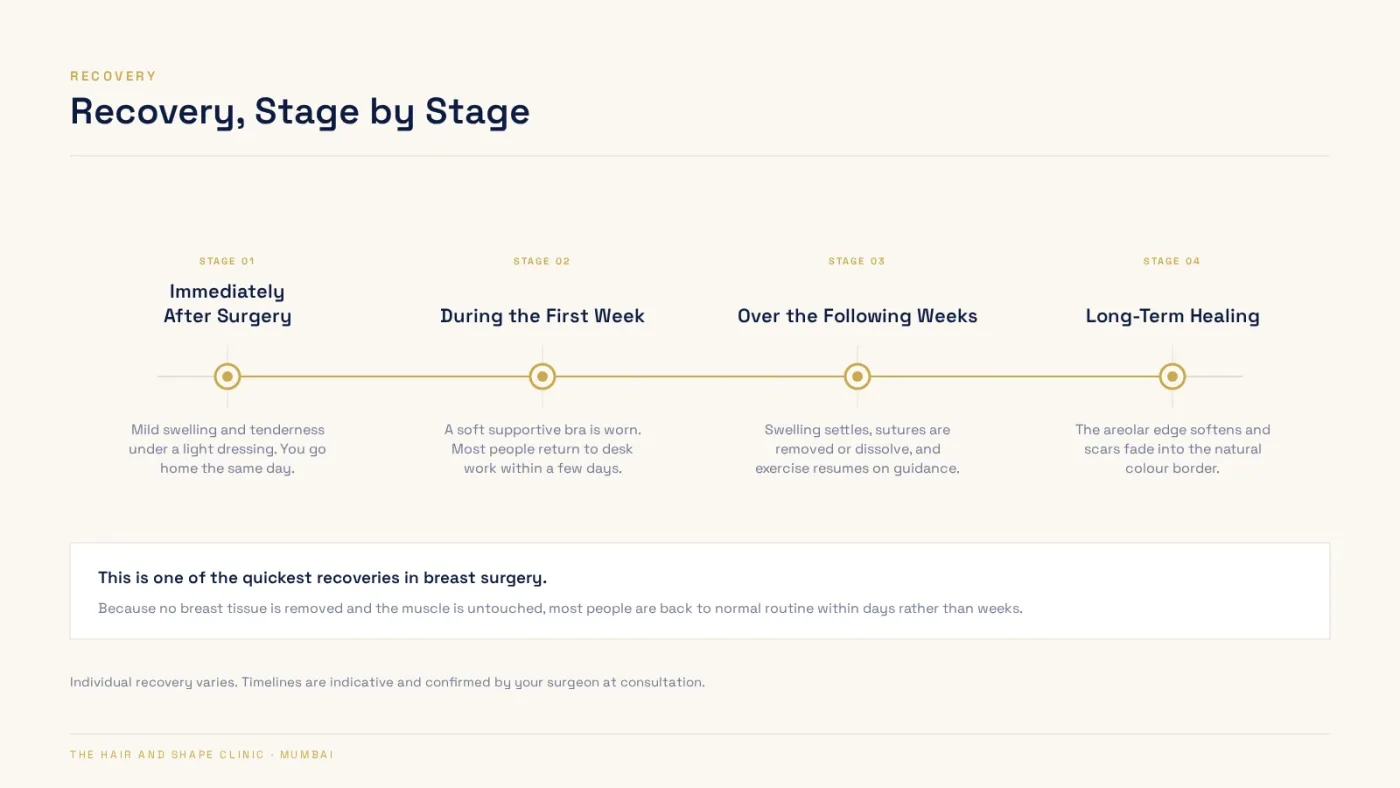Click the 'Swelling settles, sutures' description text
Screen dimensions: 1400x788
857,449
